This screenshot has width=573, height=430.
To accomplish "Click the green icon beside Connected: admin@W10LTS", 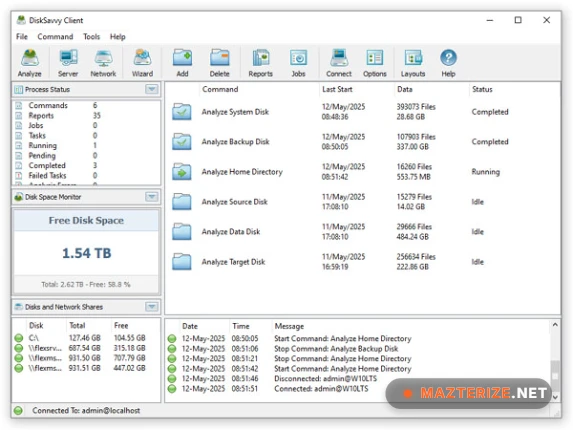I will (172, 389).
